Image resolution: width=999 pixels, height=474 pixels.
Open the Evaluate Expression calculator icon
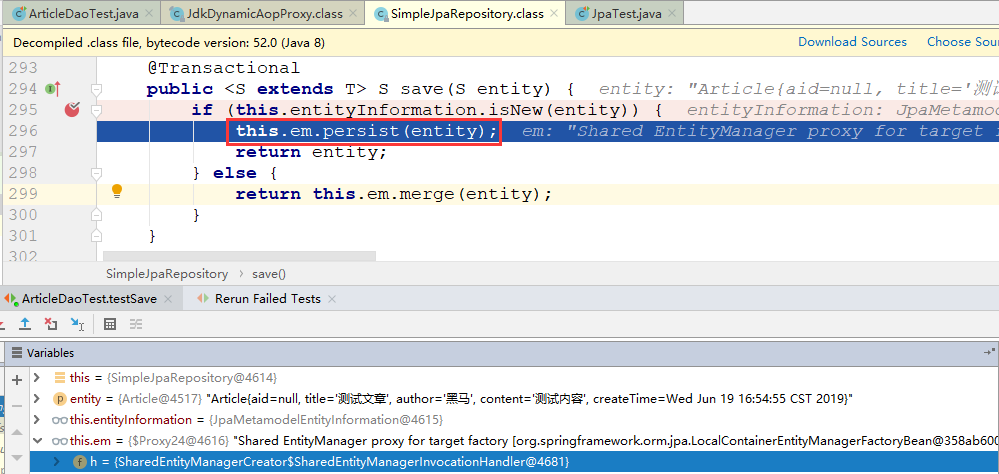coord(110,324)
